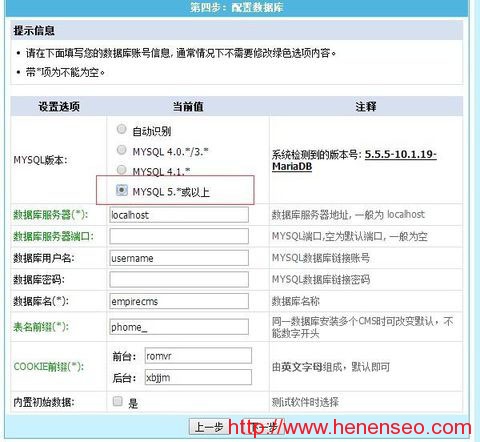Proceed with the 下一步 button
This screenshot has width=480, height=442.
coord(264,427)
